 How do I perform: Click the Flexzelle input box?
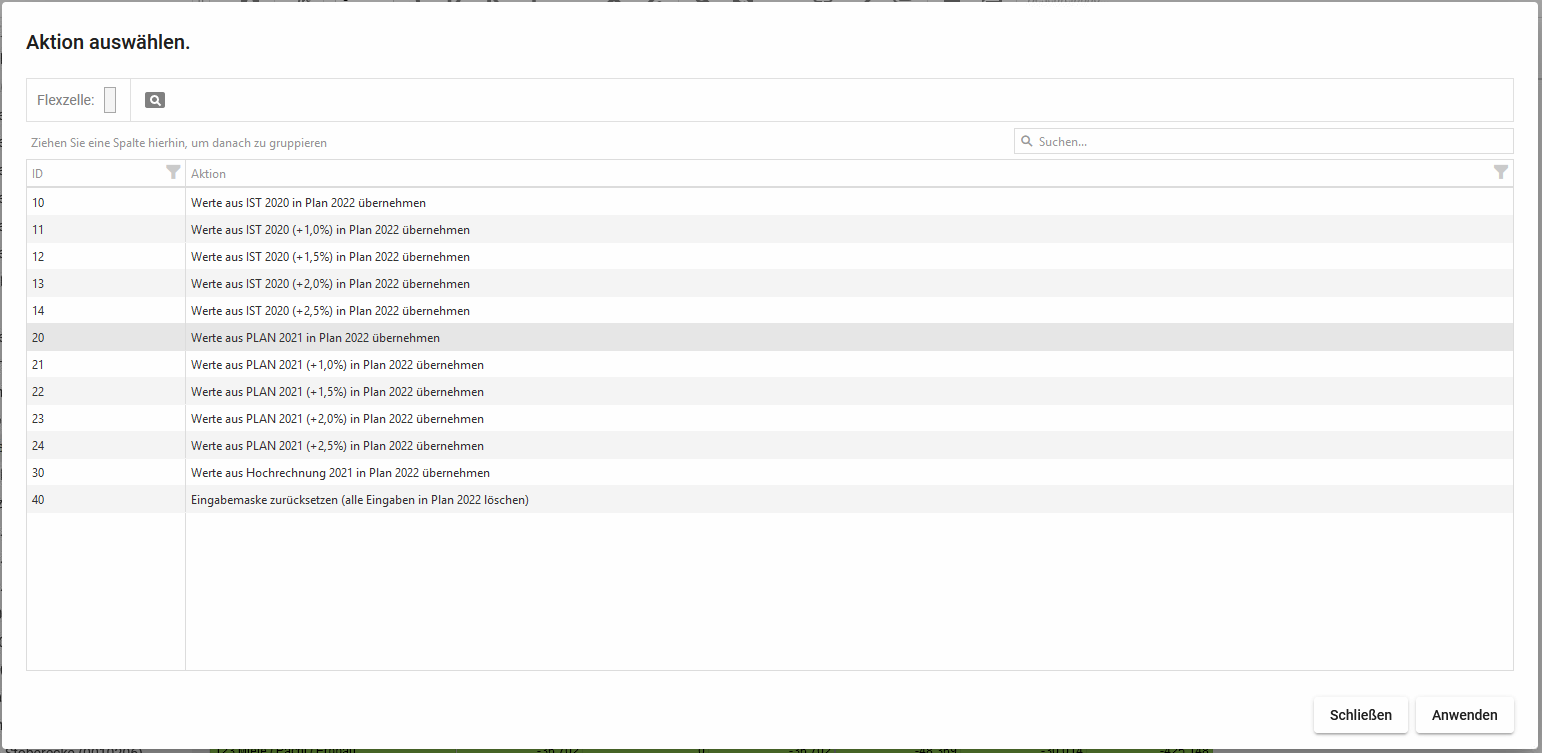click(x=110, y=100)
